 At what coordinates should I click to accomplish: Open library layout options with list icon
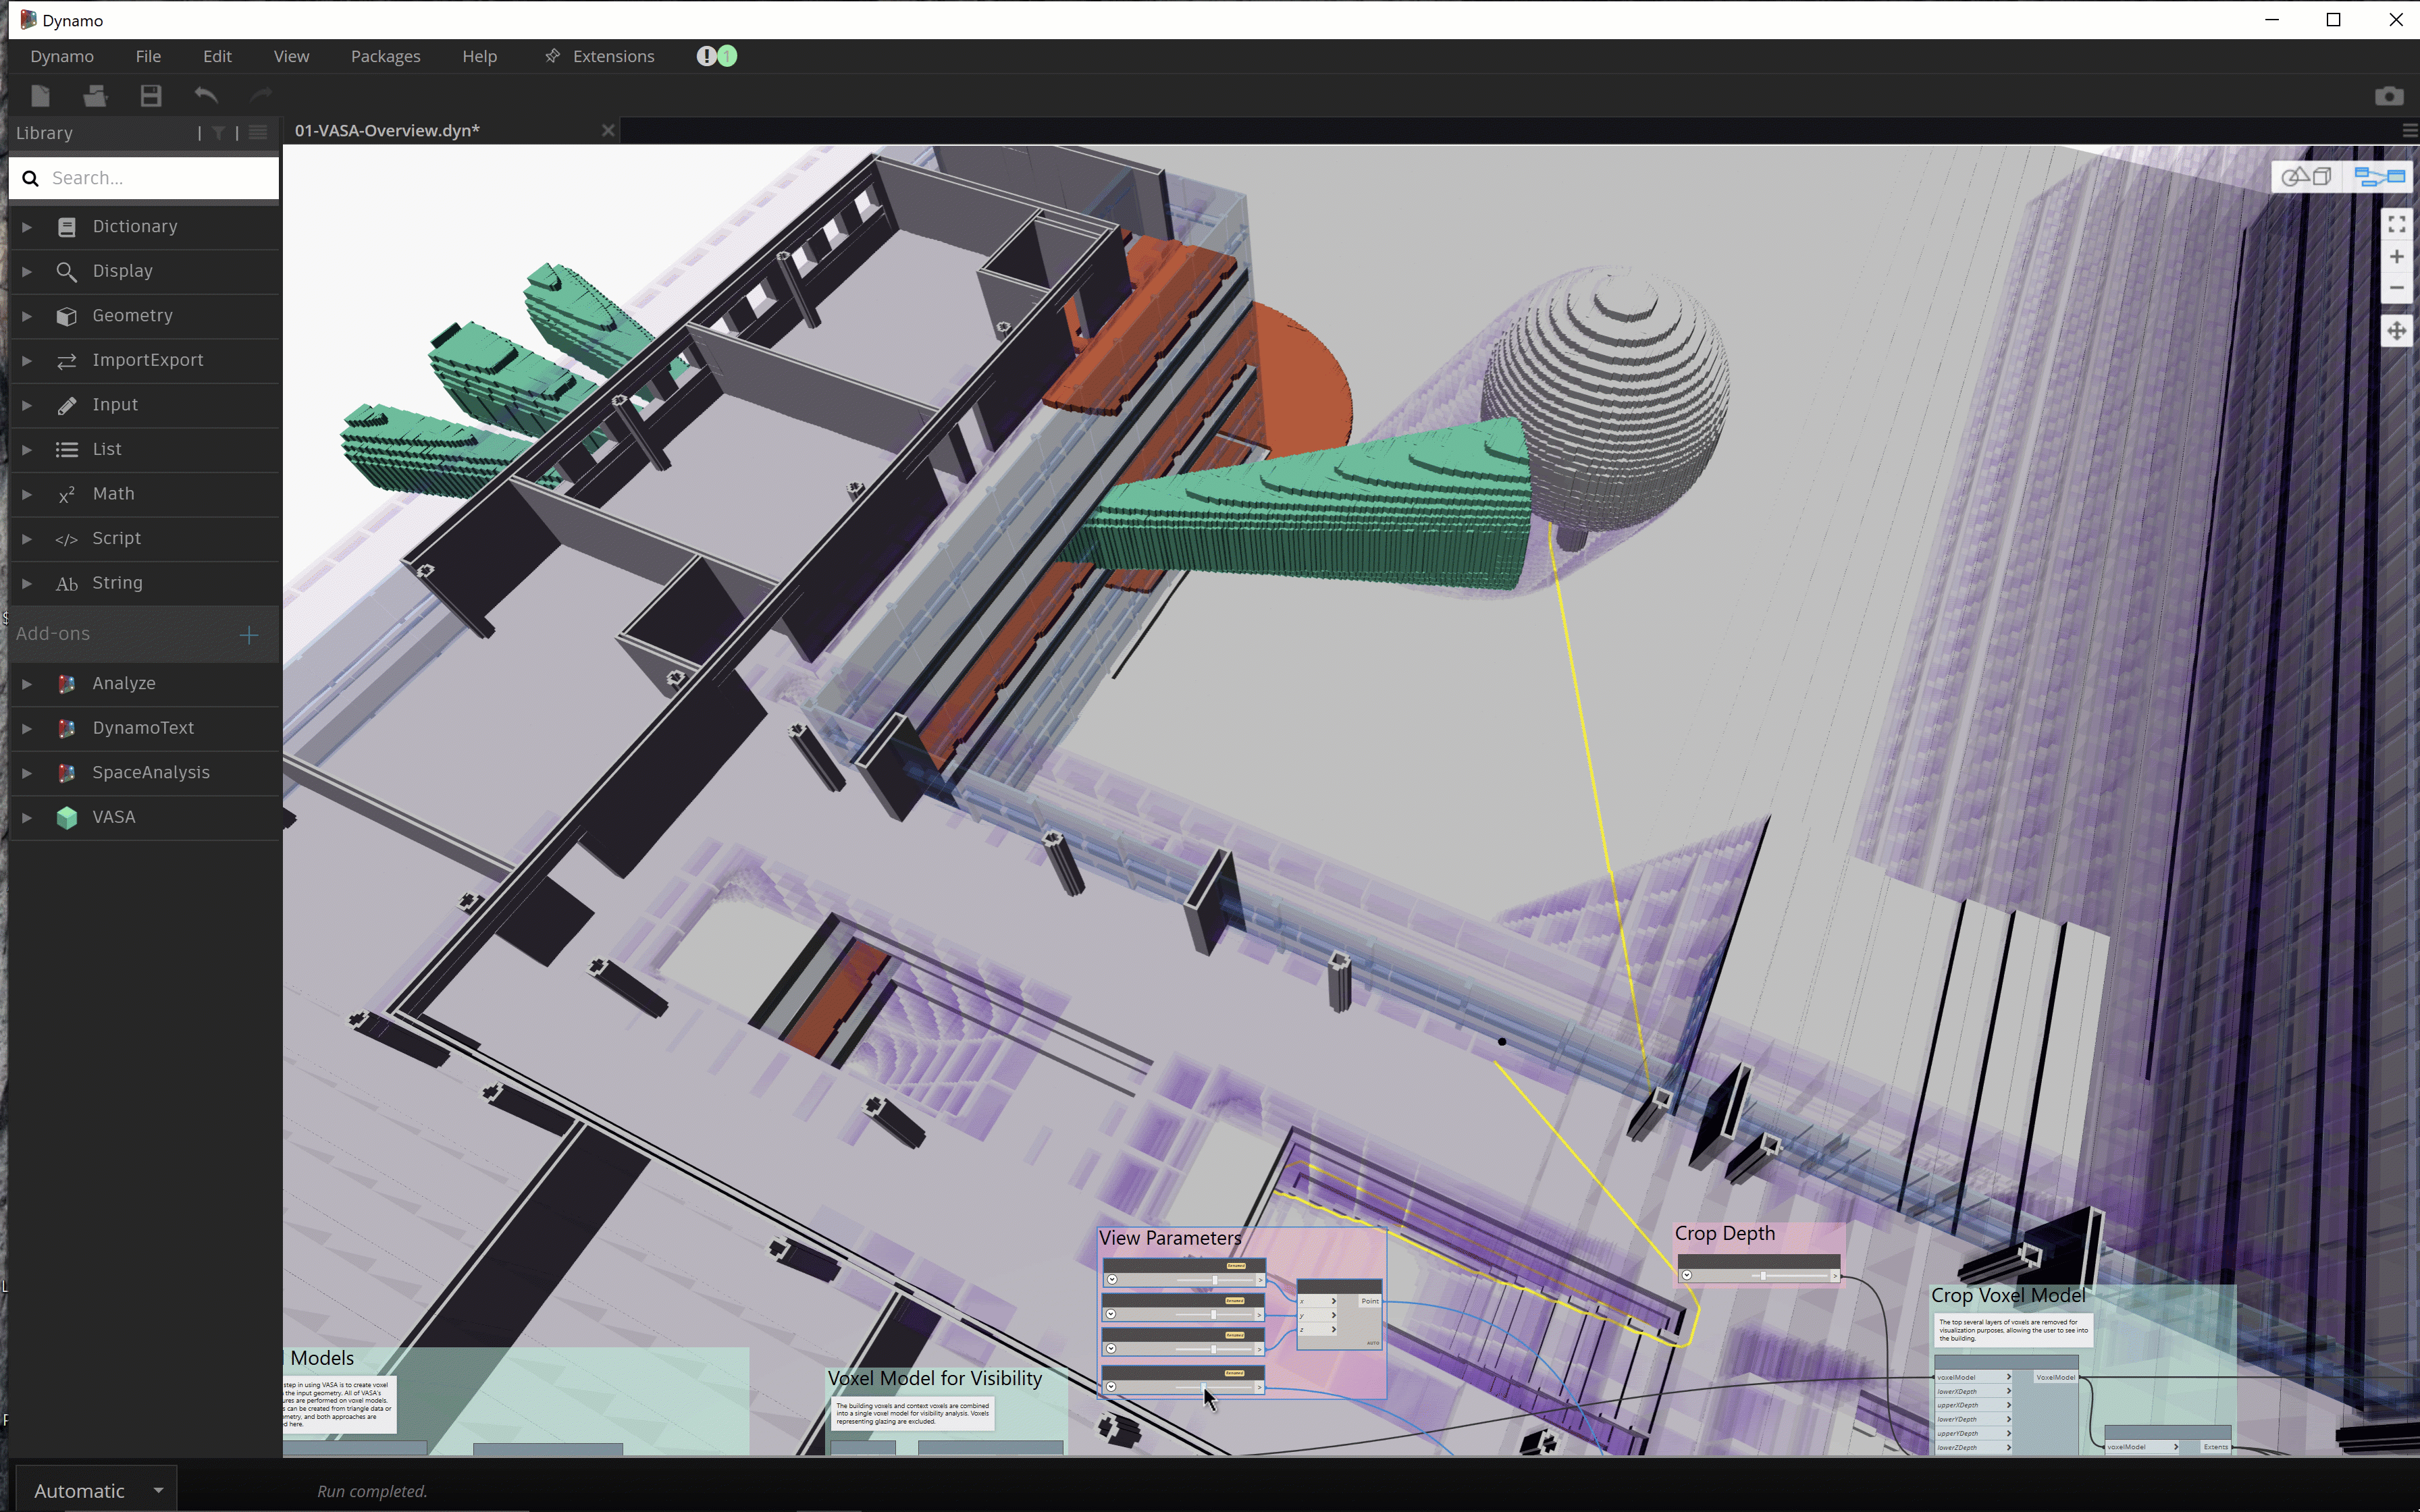[x=257, y=131]
